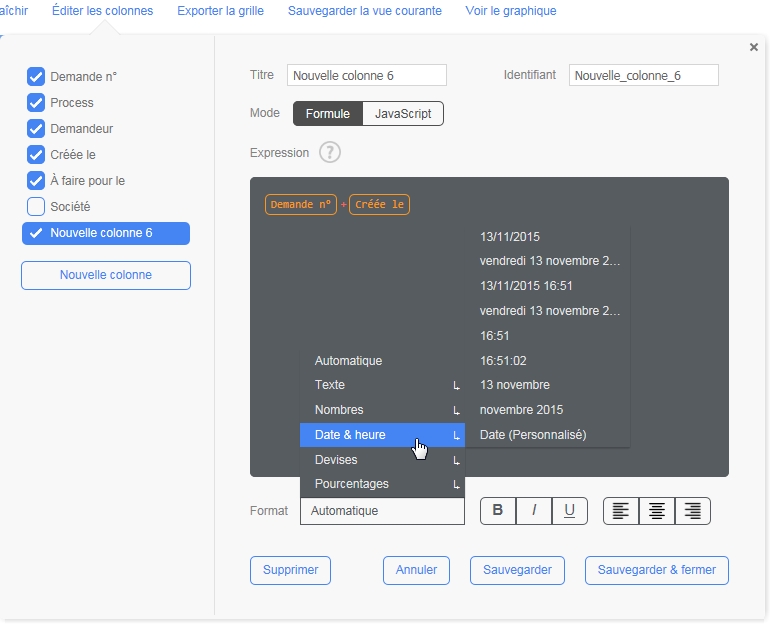The width and height of the screenshot is (770, 624).
Task: Center-align the column text
Action: point(657,511)
